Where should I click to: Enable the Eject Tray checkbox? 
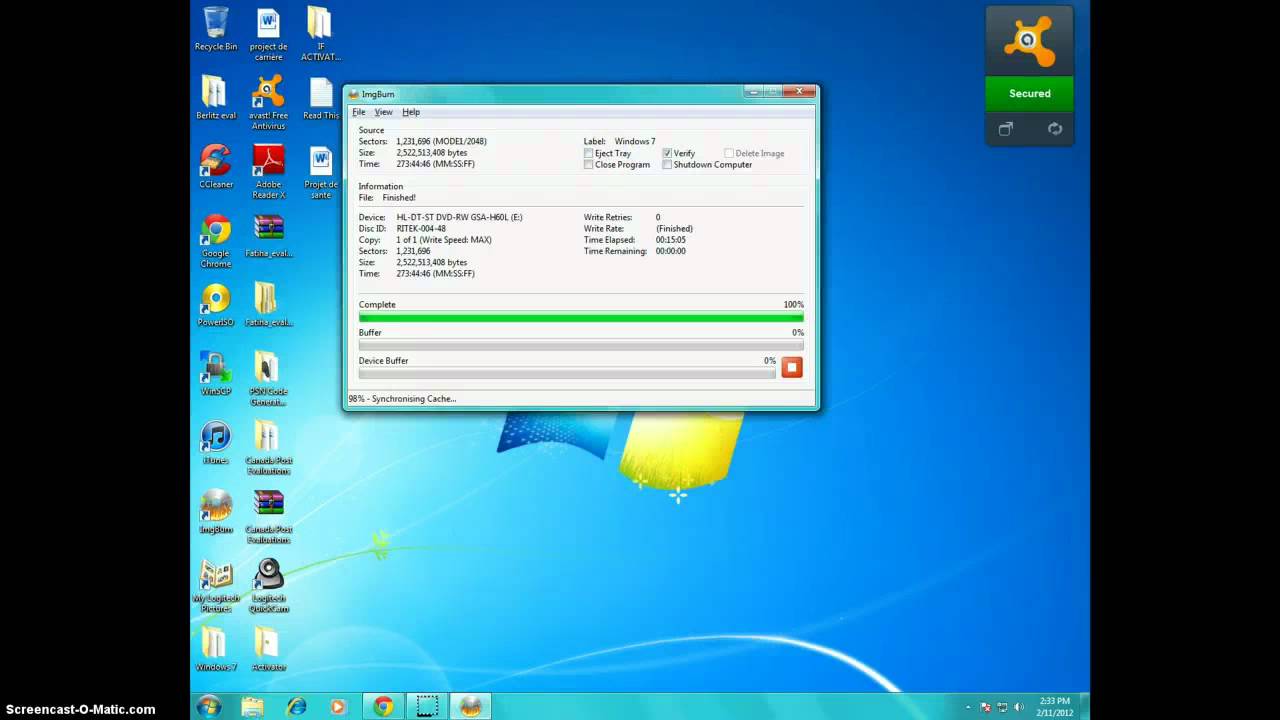pyautogui.click(x=588, y=153)
